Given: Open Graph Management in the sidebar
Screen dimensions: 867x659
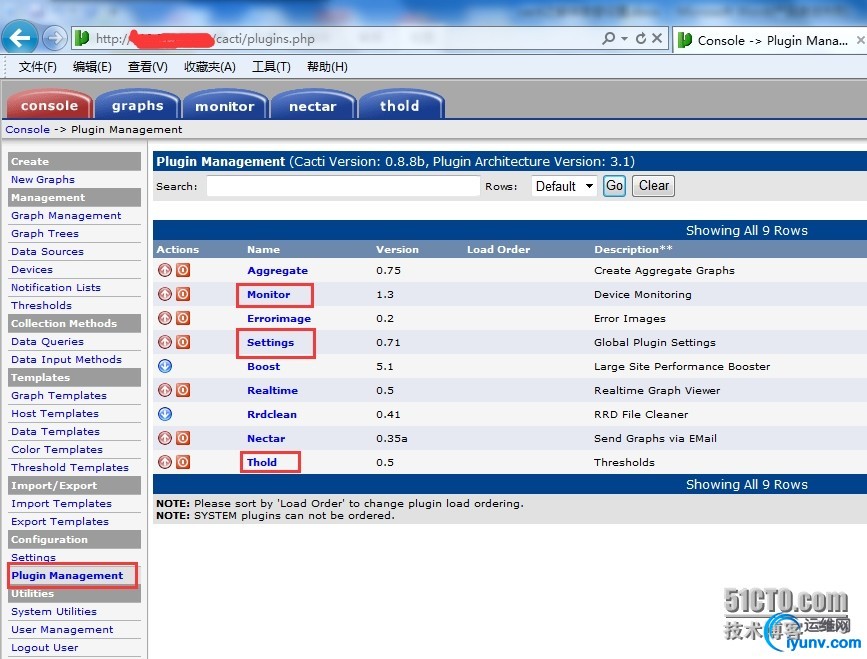Looking at the screenshot, I should pyautogui.click(x=66, y=216).
